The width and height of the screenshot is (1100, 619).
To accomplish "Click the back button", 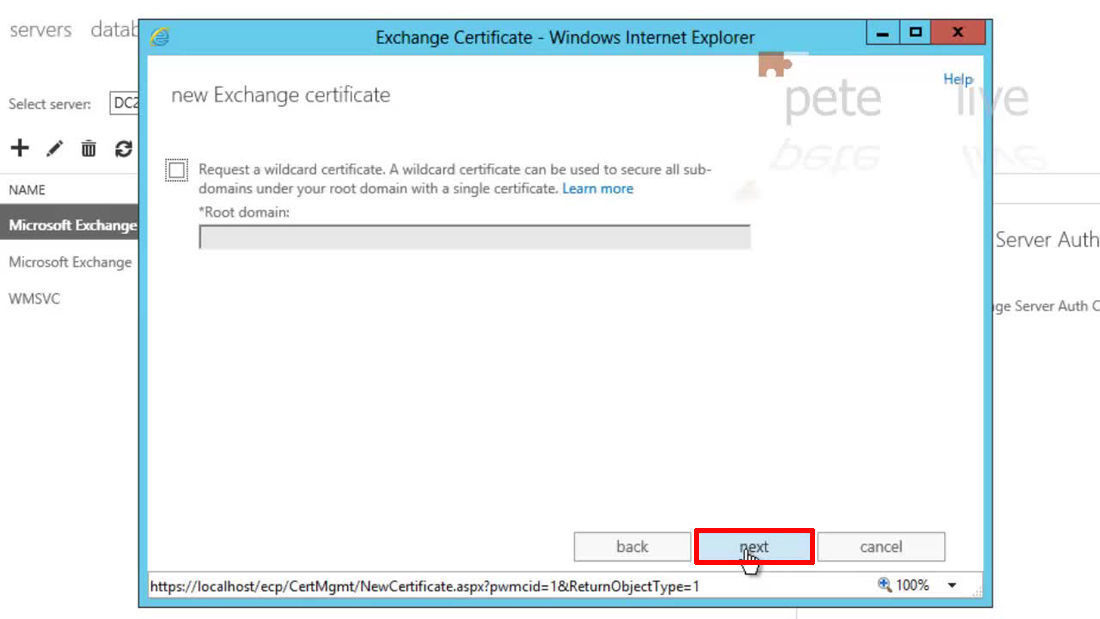I will tap(632, 547).
